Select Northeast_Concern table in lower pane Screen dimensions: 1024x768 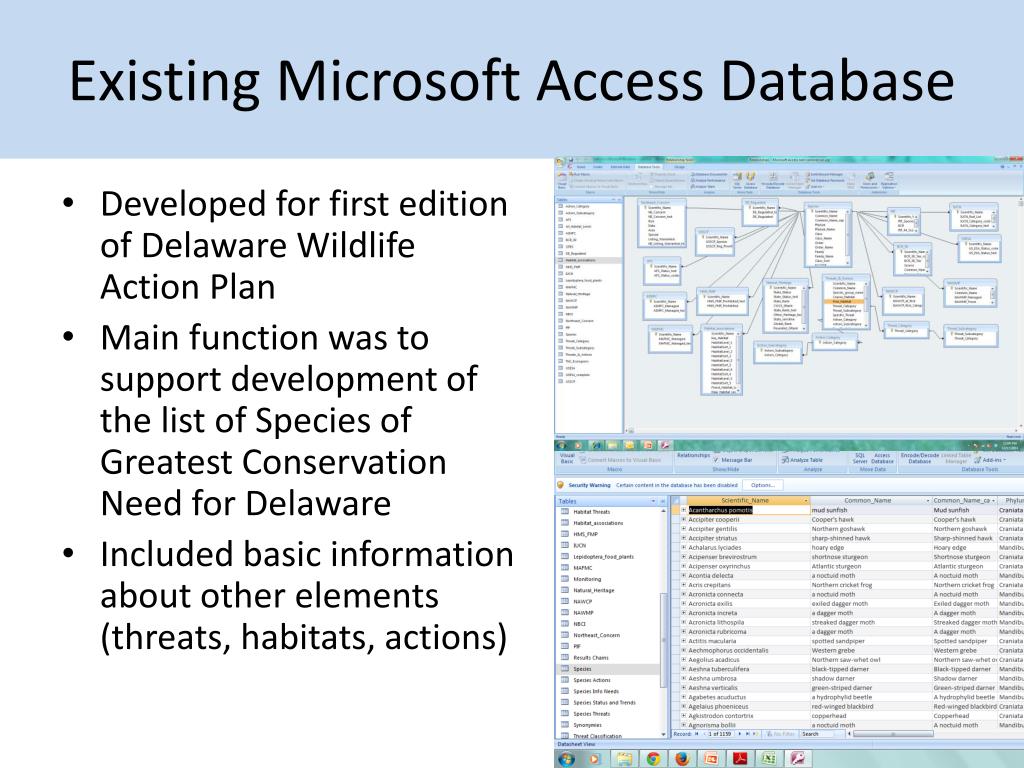[596, 635]
